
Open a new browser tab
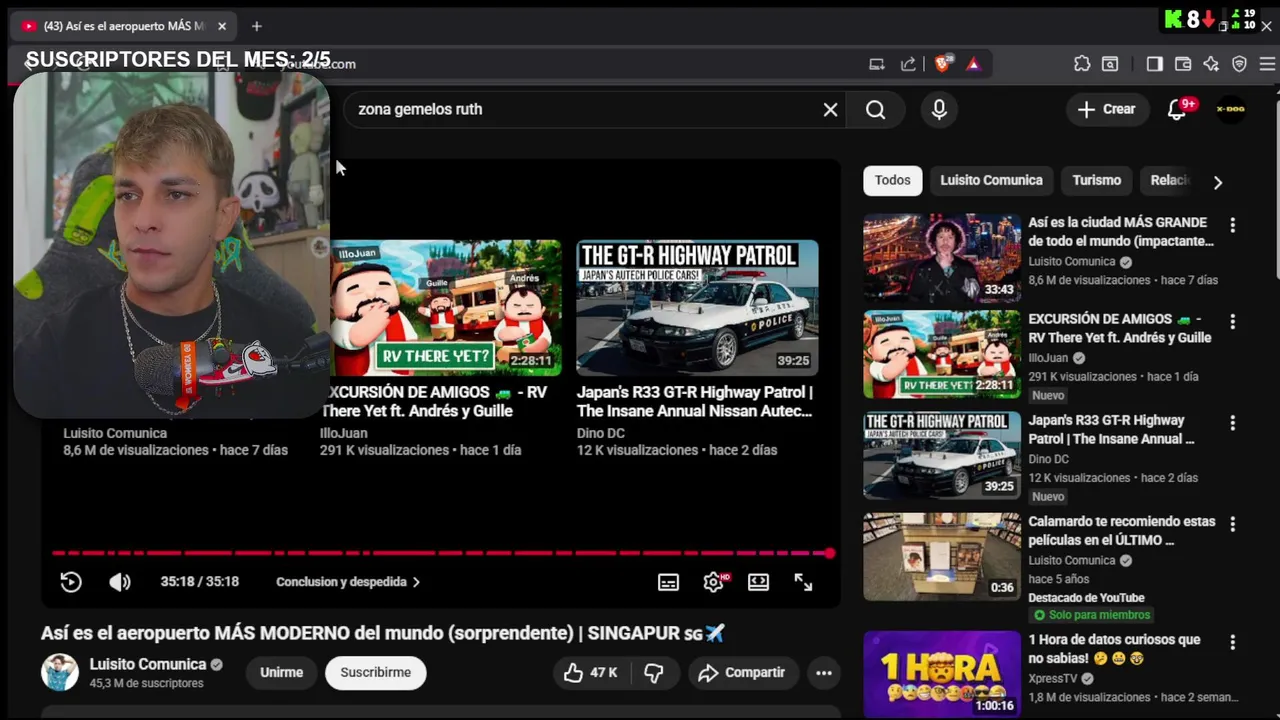(256, 26)
